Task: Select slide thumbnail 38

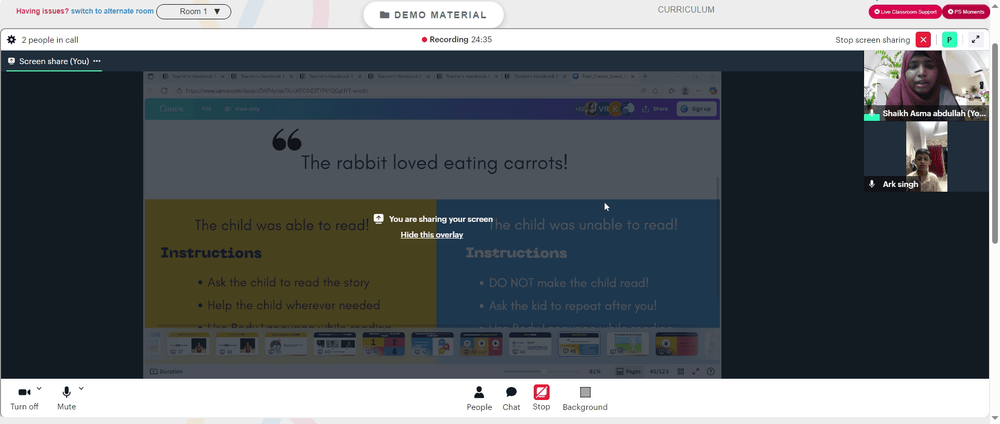Action: (237, 344)
